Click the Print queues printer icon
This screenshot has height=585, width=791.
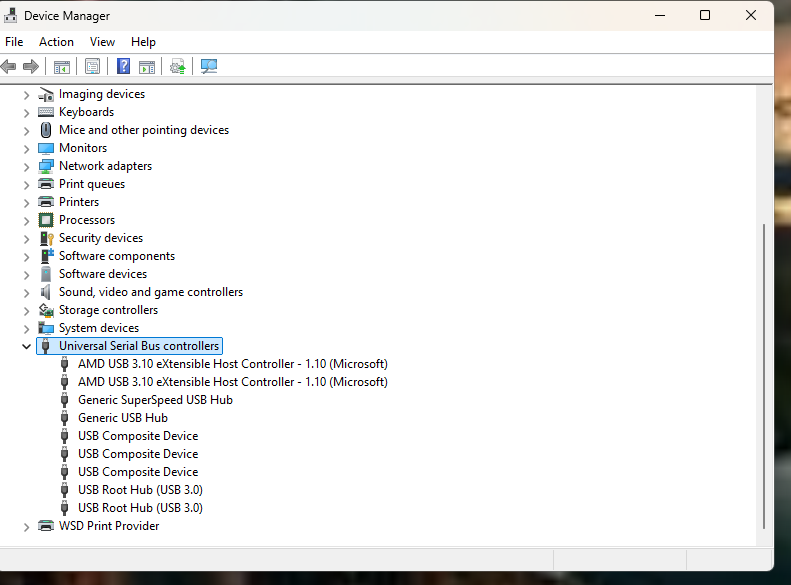point(46,184)
